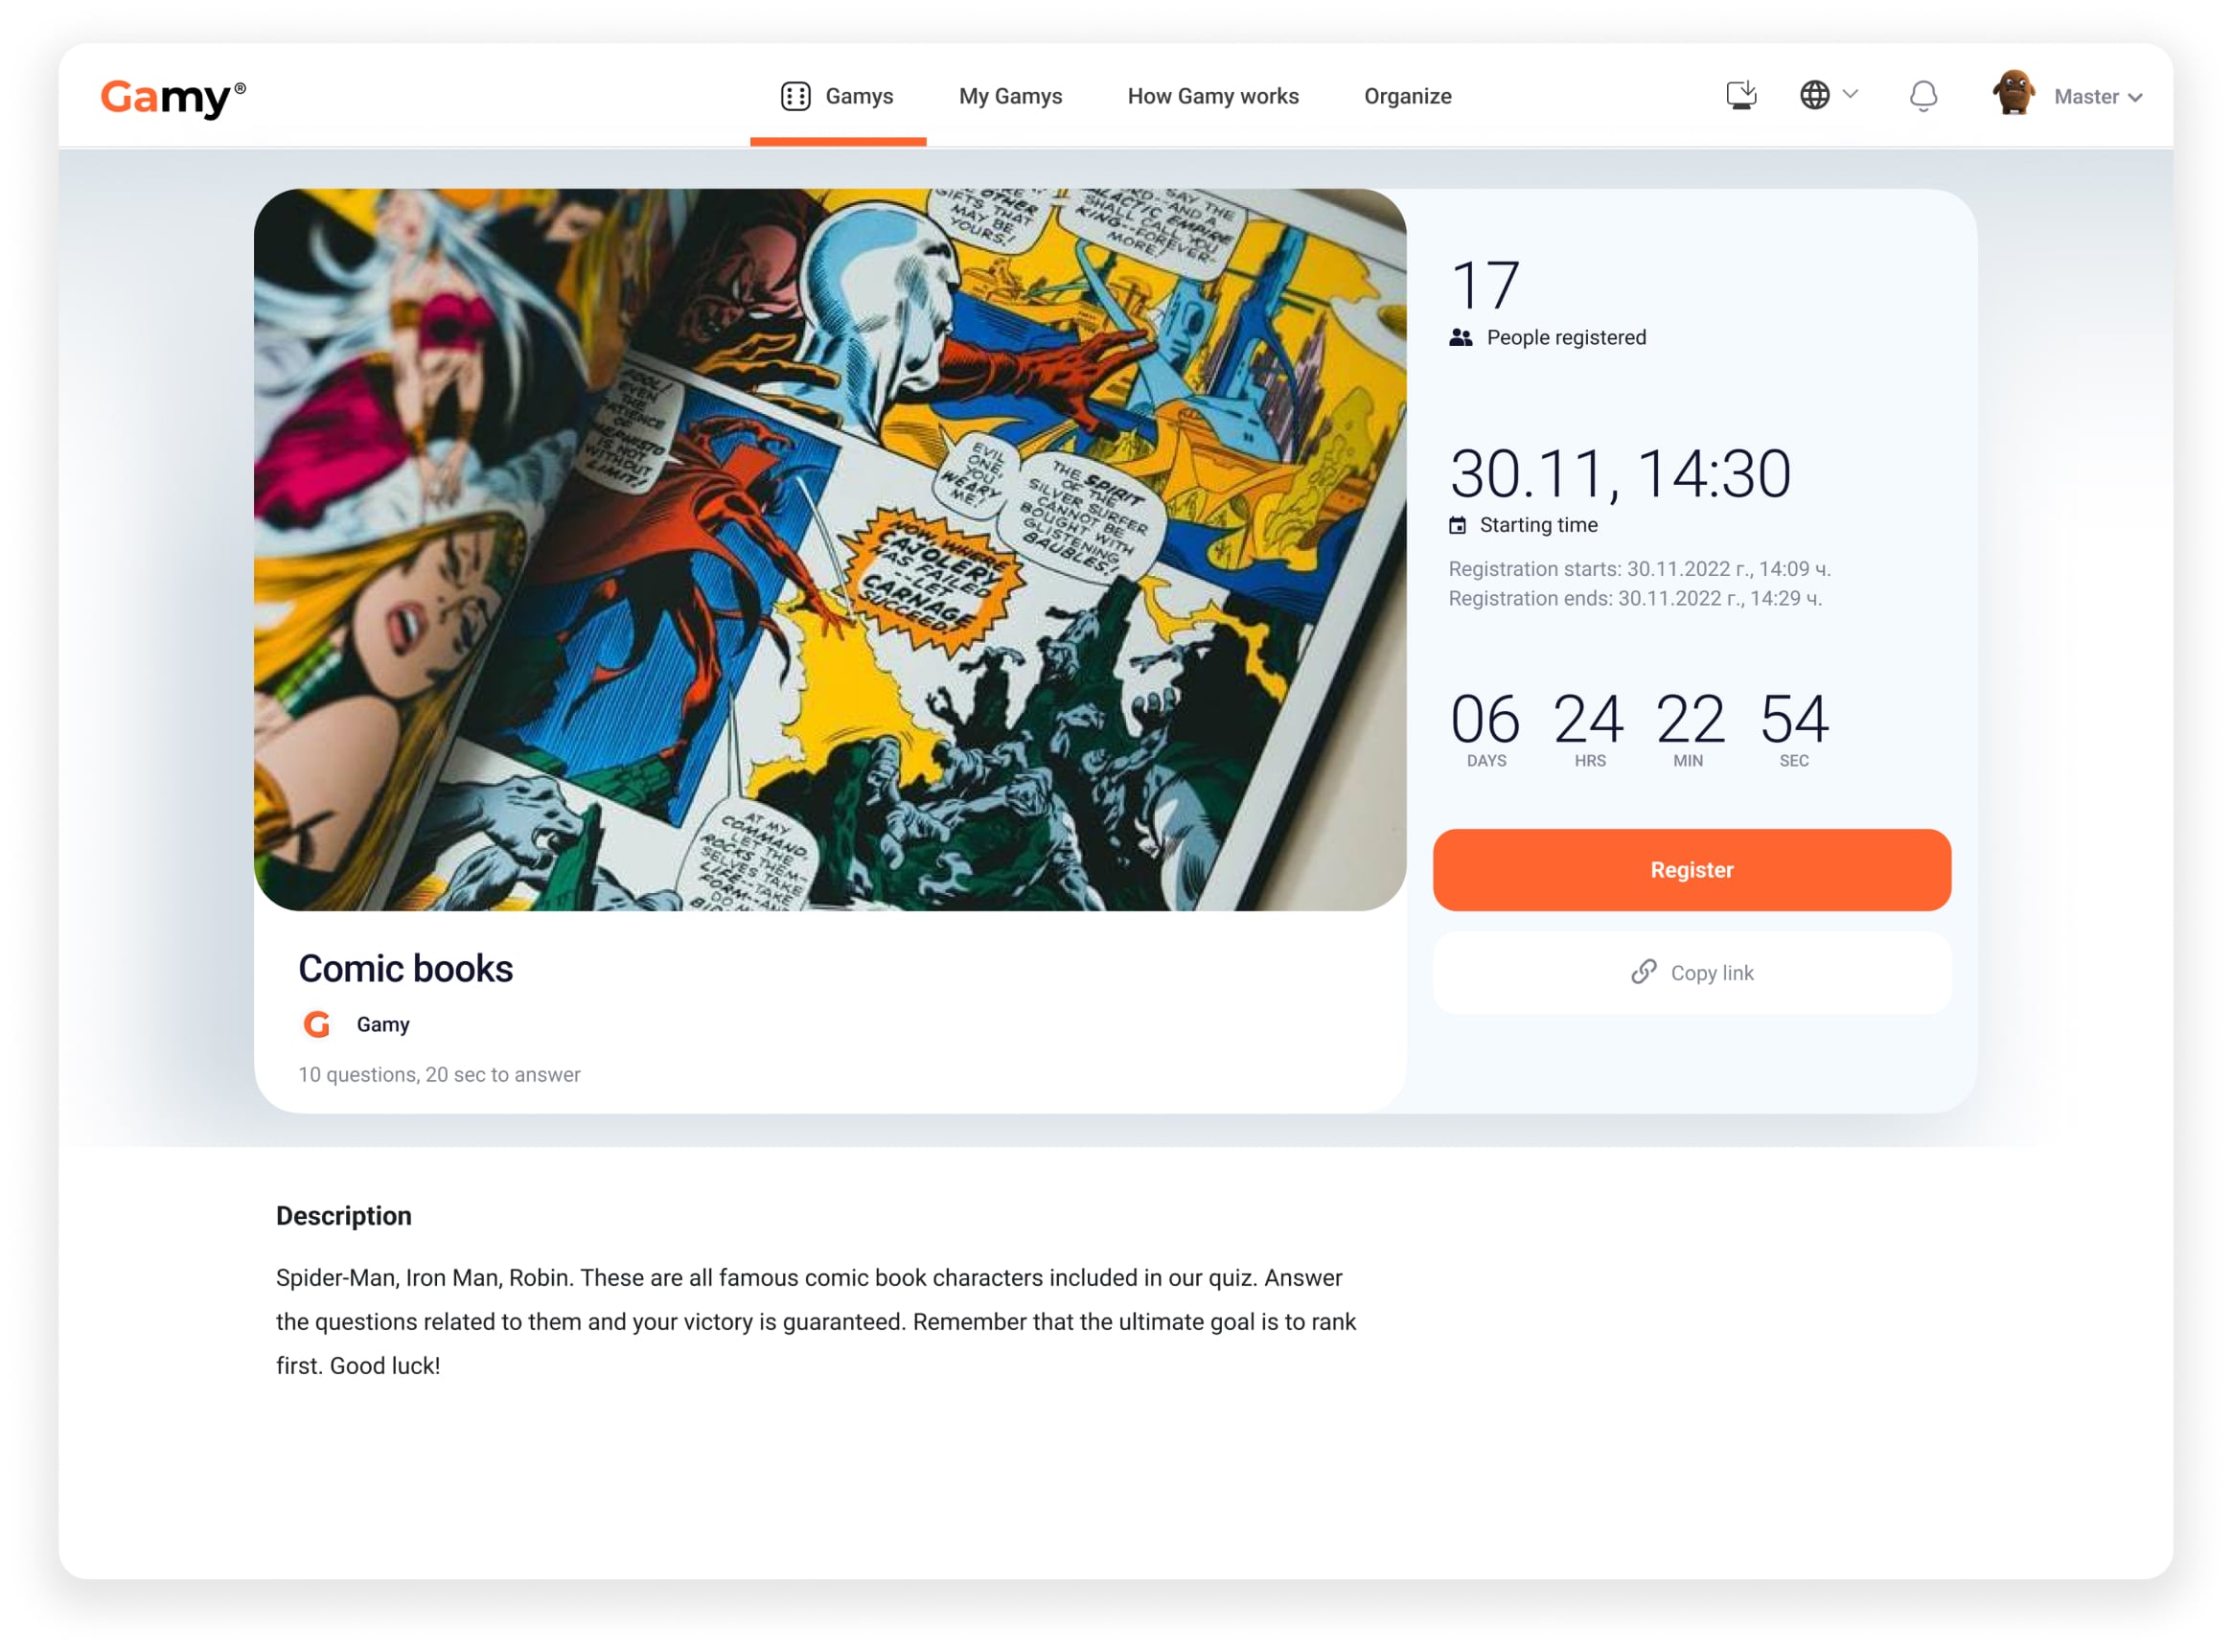Image resolution: width=2233 pixels, height=1652 pixels.
Task: Click the chain link icon
Action: coord(1643,972)
